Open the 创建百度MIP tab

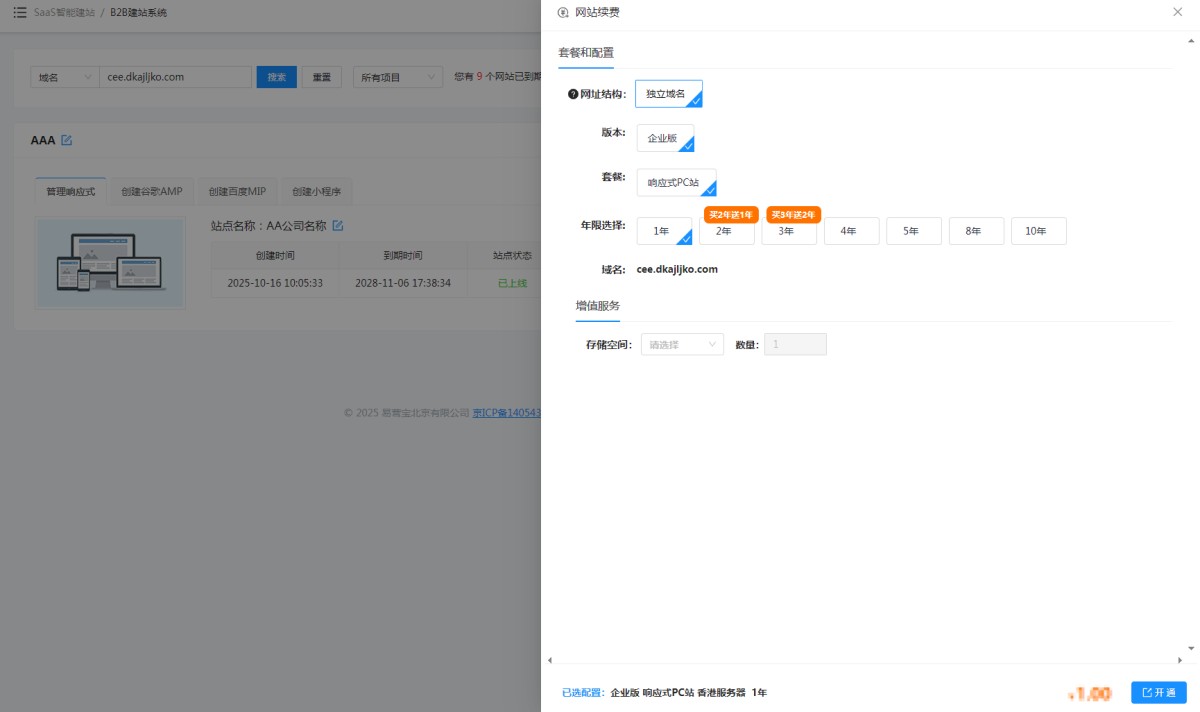(236, 191)
